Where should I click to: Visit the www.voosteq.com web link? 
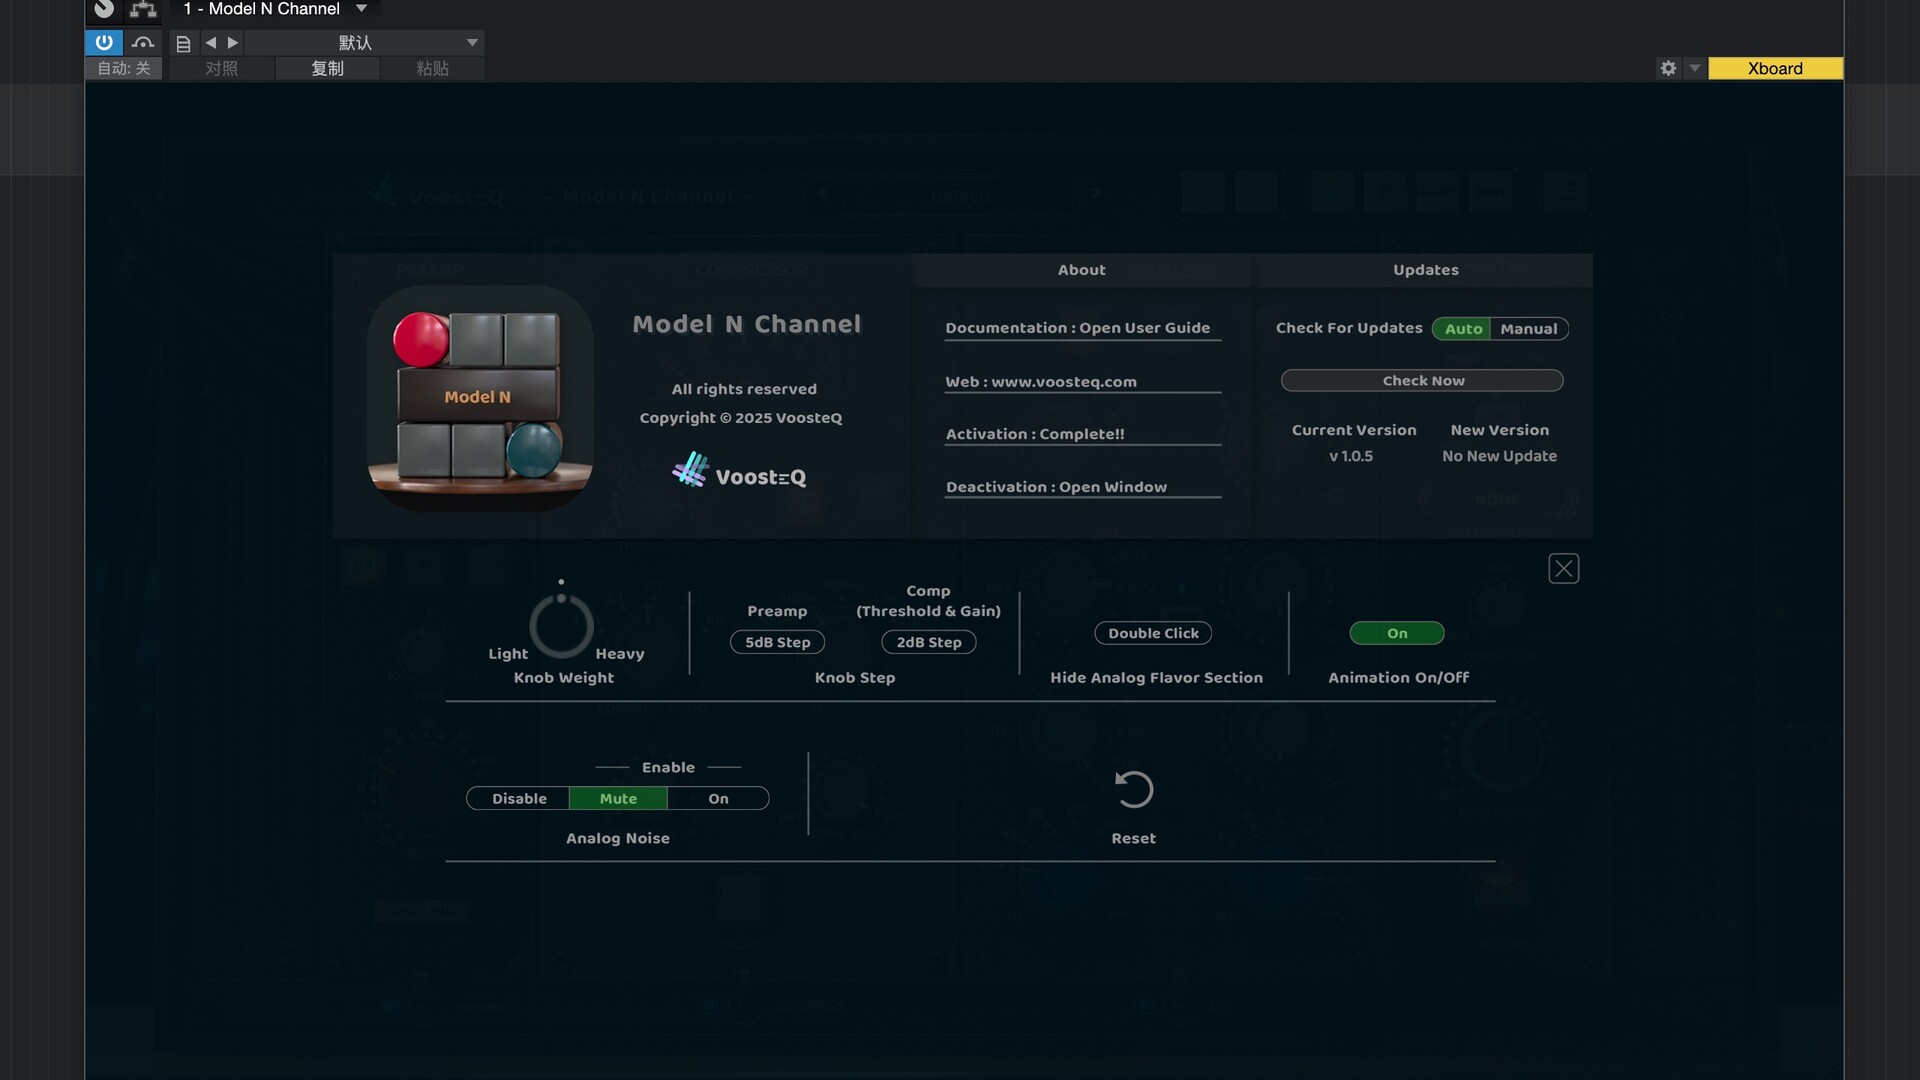click(x=1083, y=382)
